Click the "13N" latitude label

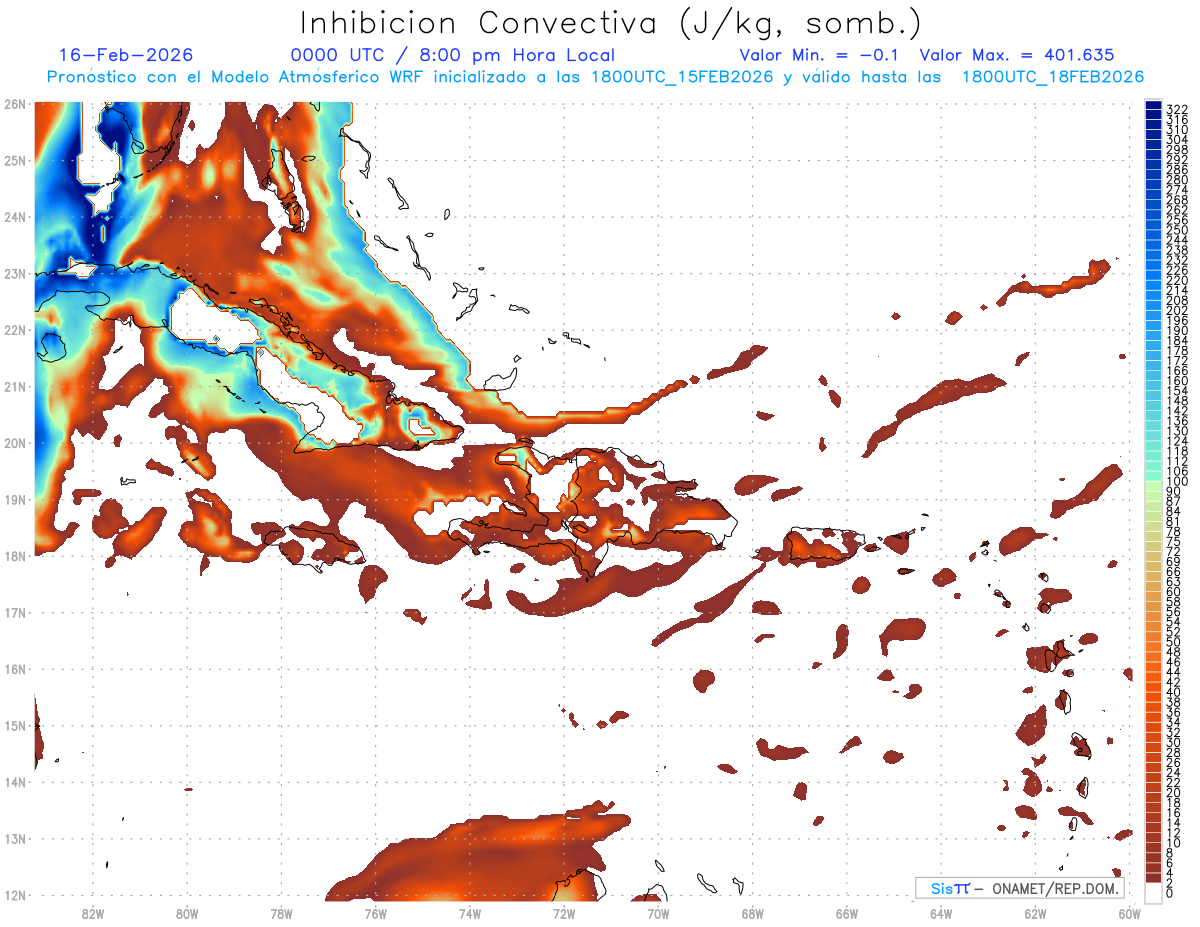[14, 839]
